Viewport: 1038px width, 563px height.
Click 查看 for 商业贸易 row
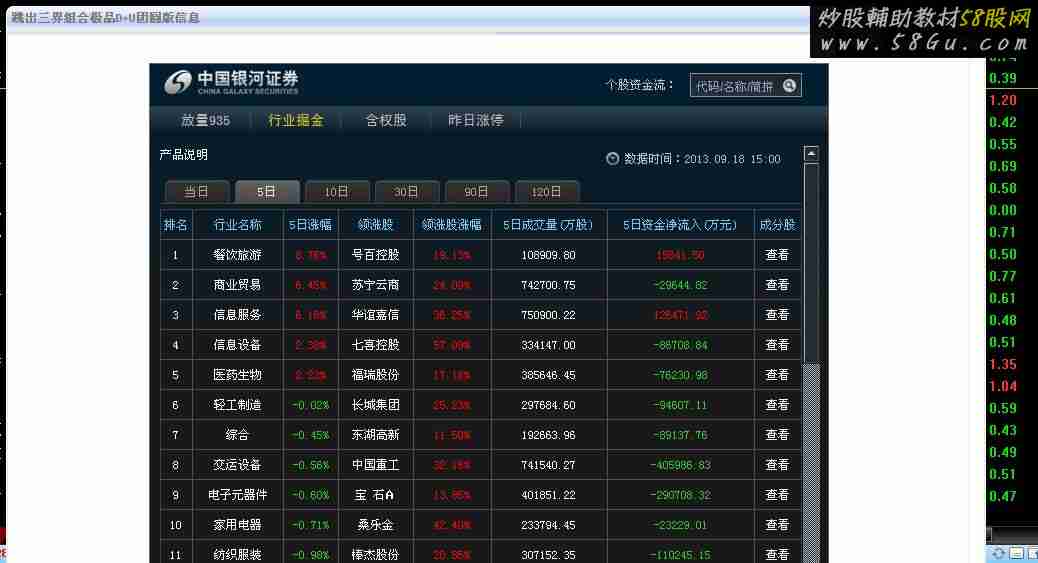coord(777,285)
